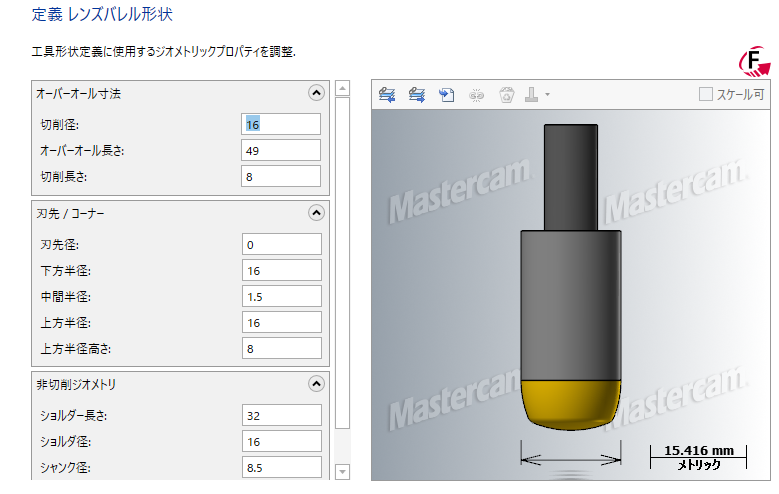Collapse the 刃先 / コーナー section
Viewport: 779px width, 494px height.
click(316, 213)
